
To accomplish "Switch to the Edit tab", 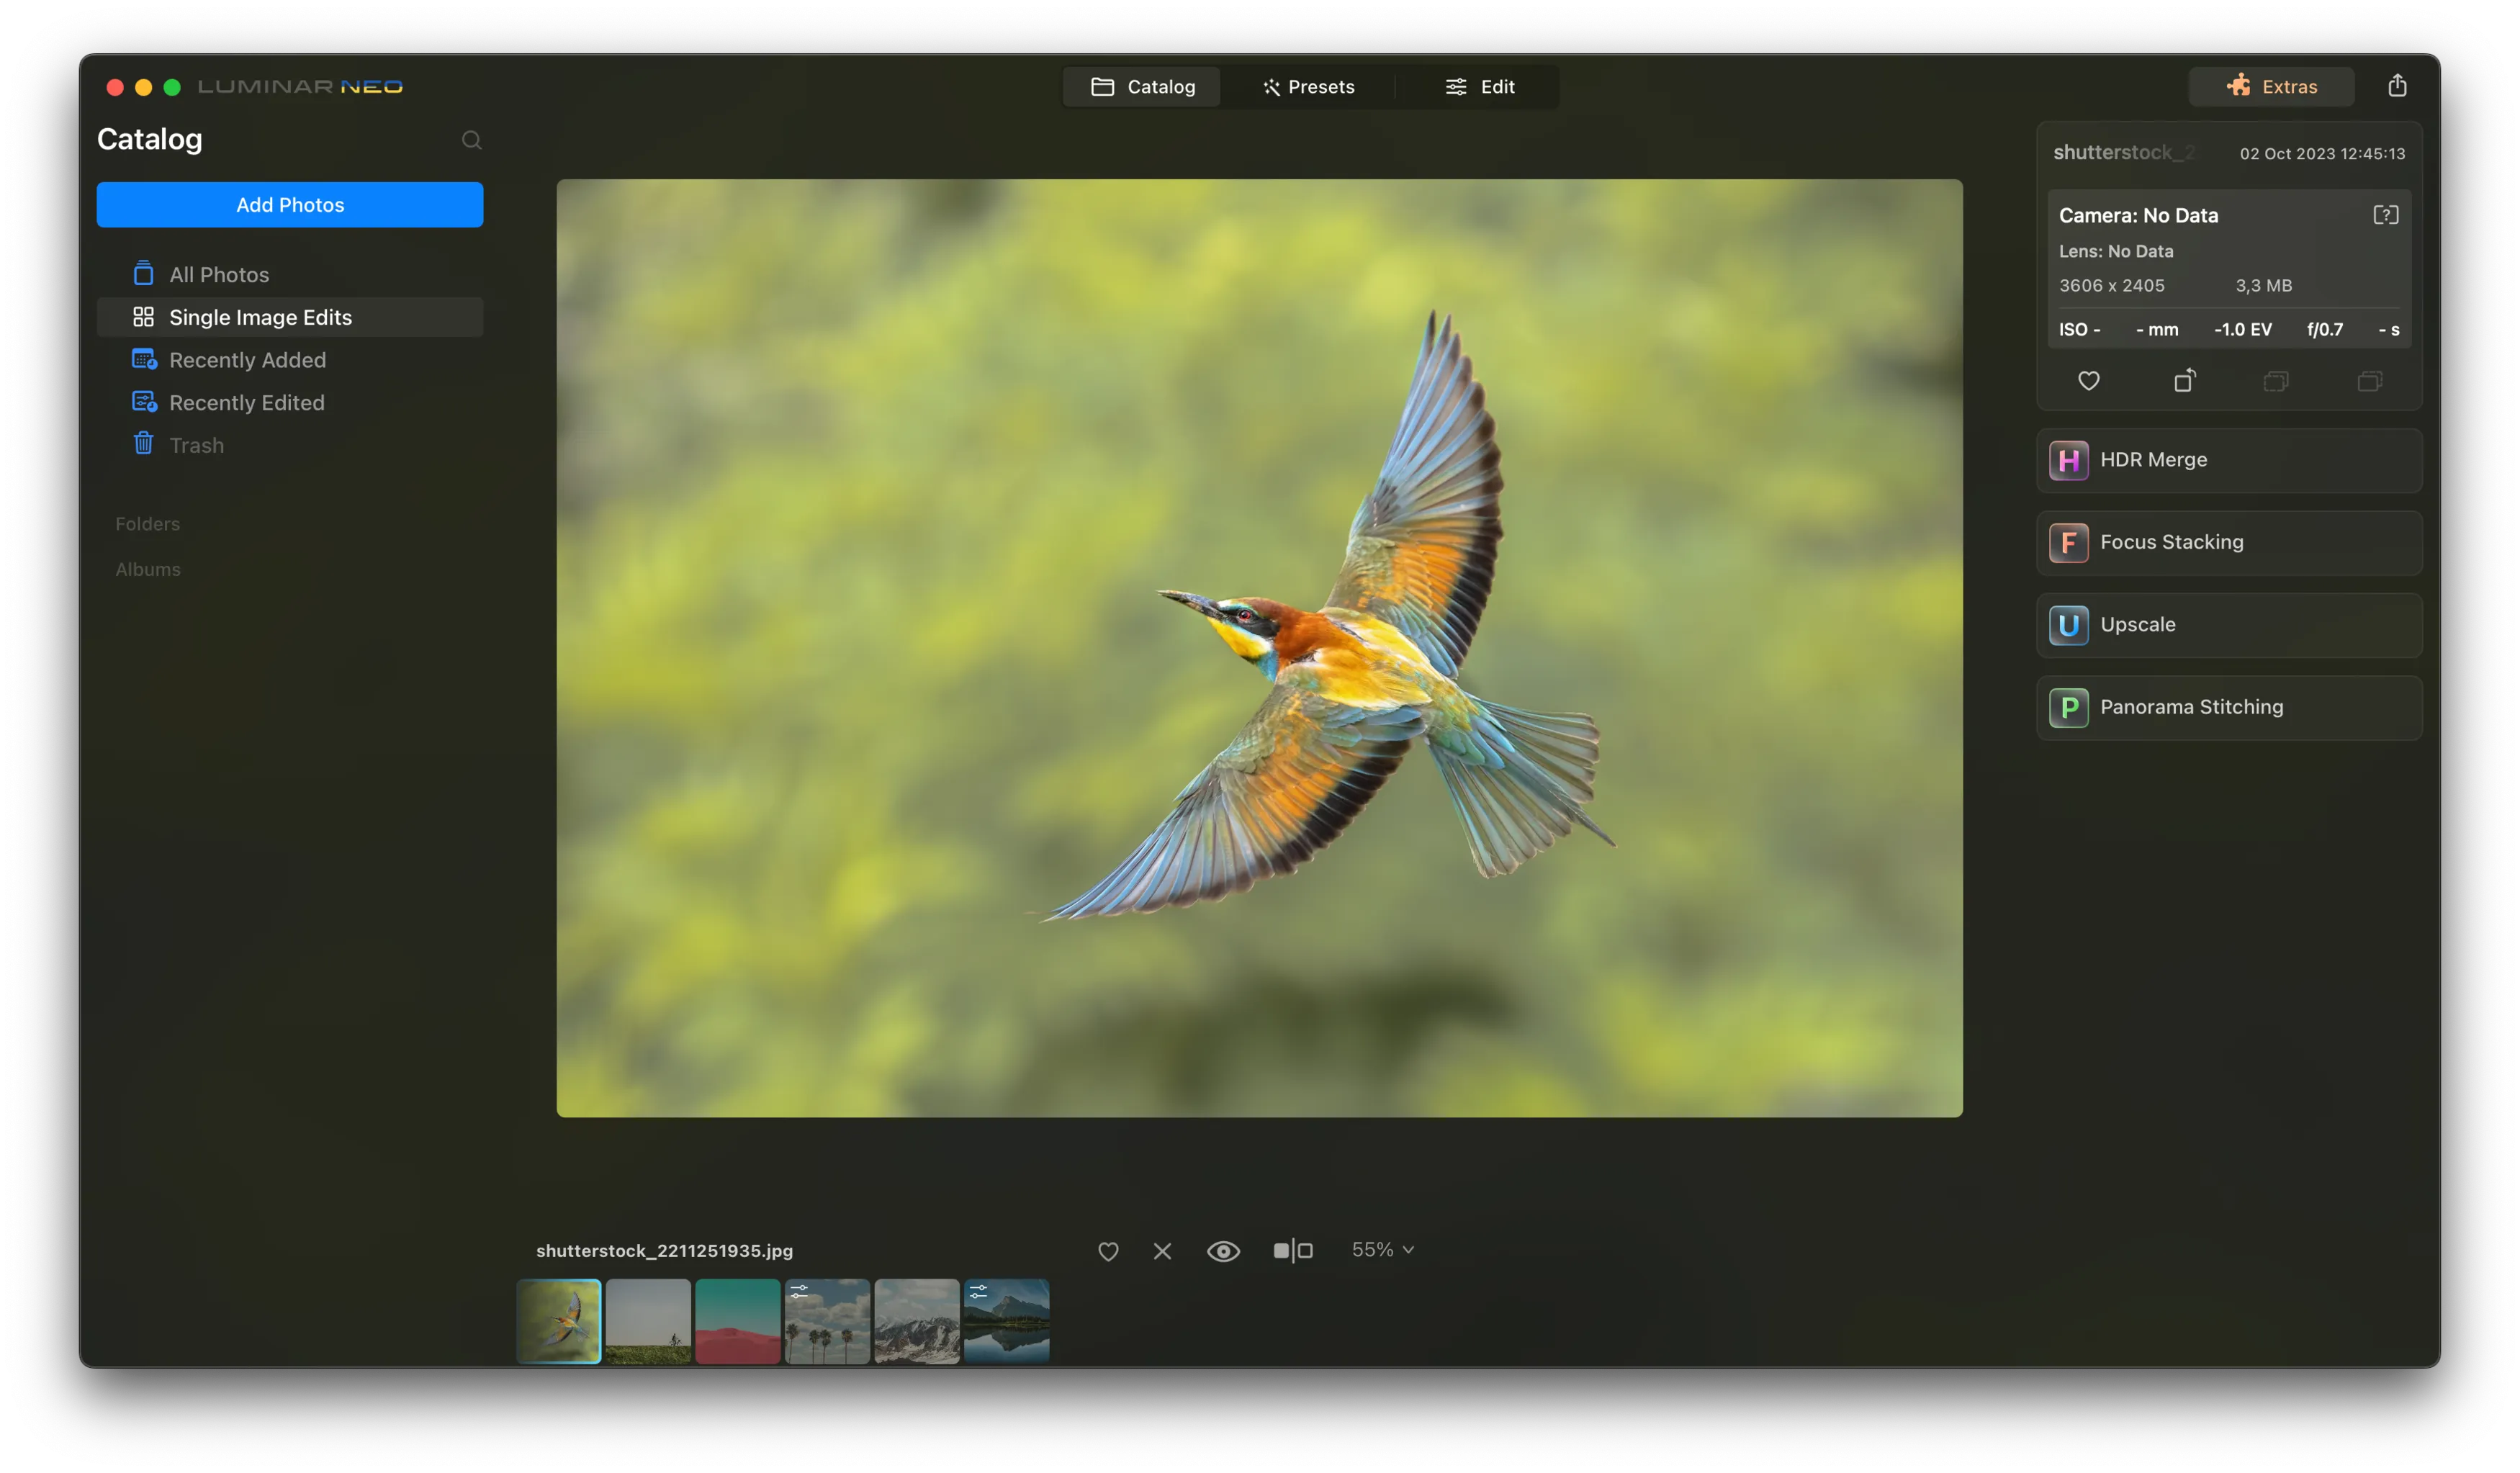I will [1480, 87].
